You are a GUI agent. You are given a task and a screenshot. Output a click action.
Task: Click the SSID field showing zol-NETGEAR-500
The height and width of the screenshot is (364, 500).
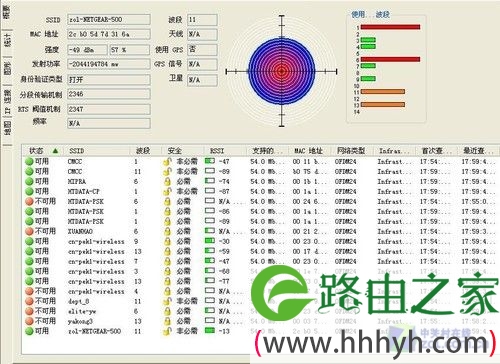[x=109, y=19]
